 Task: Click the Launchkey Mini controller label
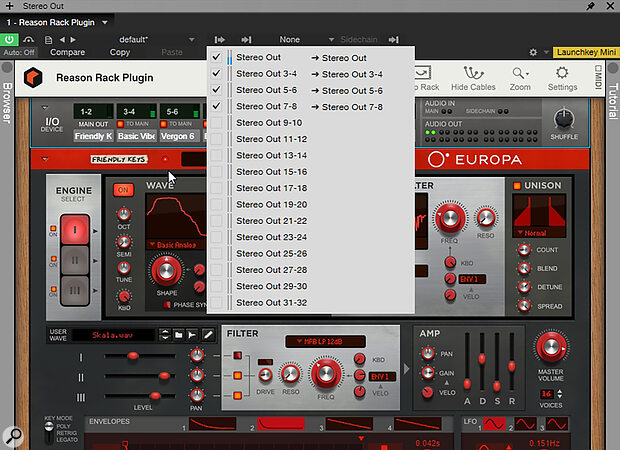(x=585, y=52)
